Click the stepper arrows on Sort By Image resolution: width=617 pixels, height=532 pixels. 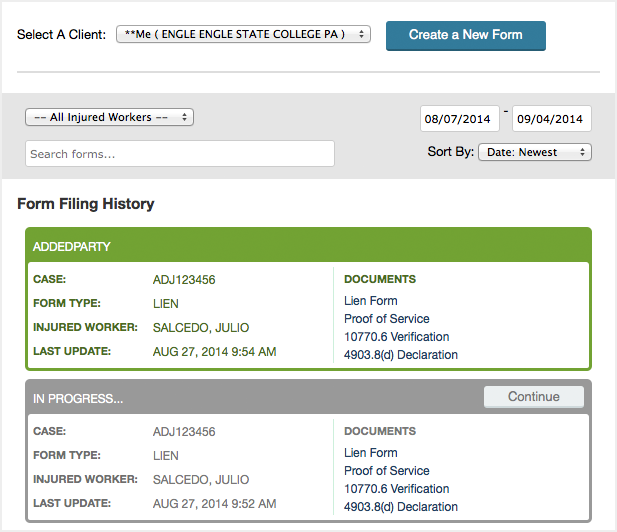(x=582, y=152)
